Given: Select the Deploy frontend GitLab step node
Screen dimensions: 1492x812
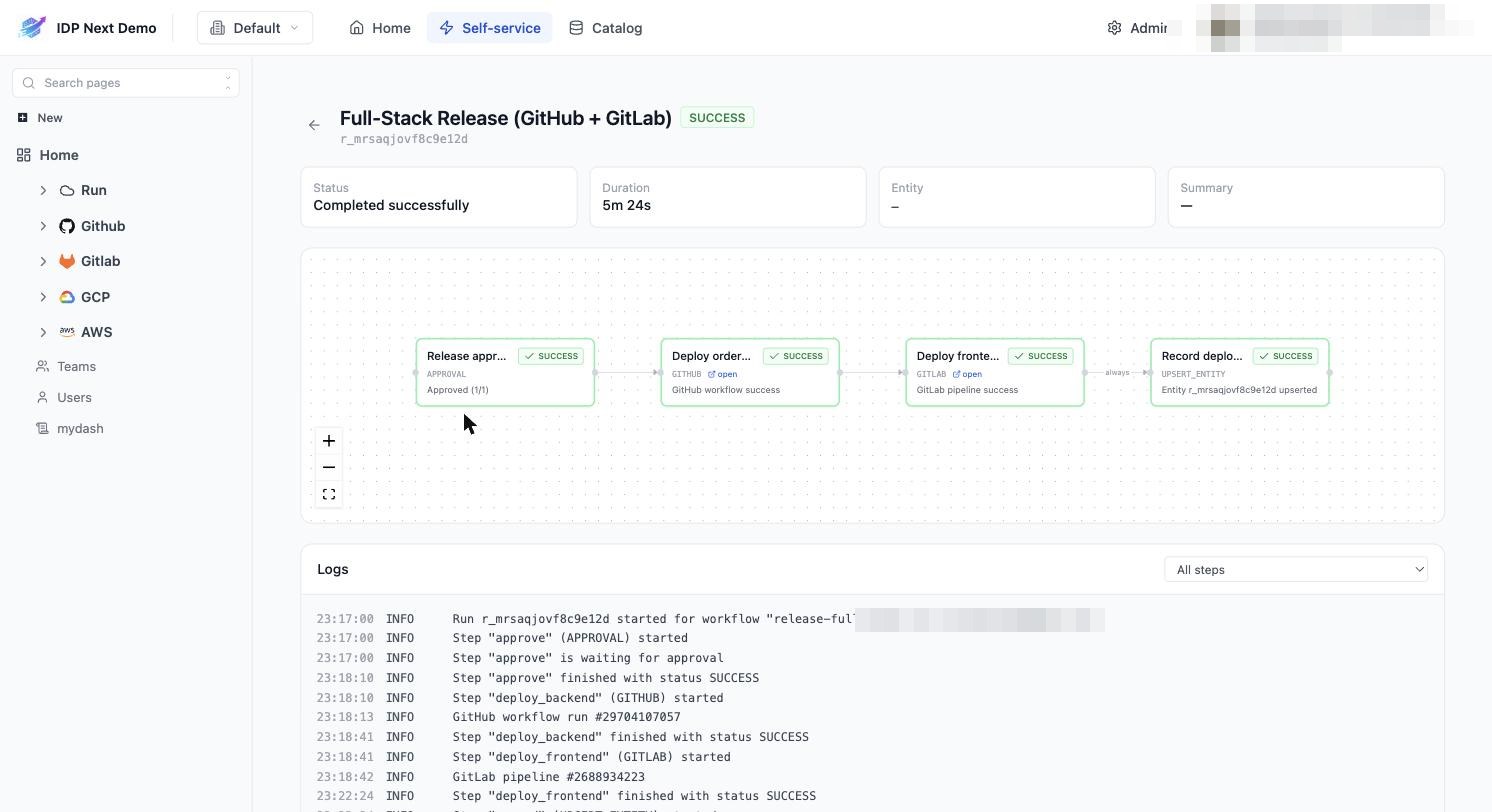Looking at the screenshot, I should pyautogui.click(x=995, y=373).
